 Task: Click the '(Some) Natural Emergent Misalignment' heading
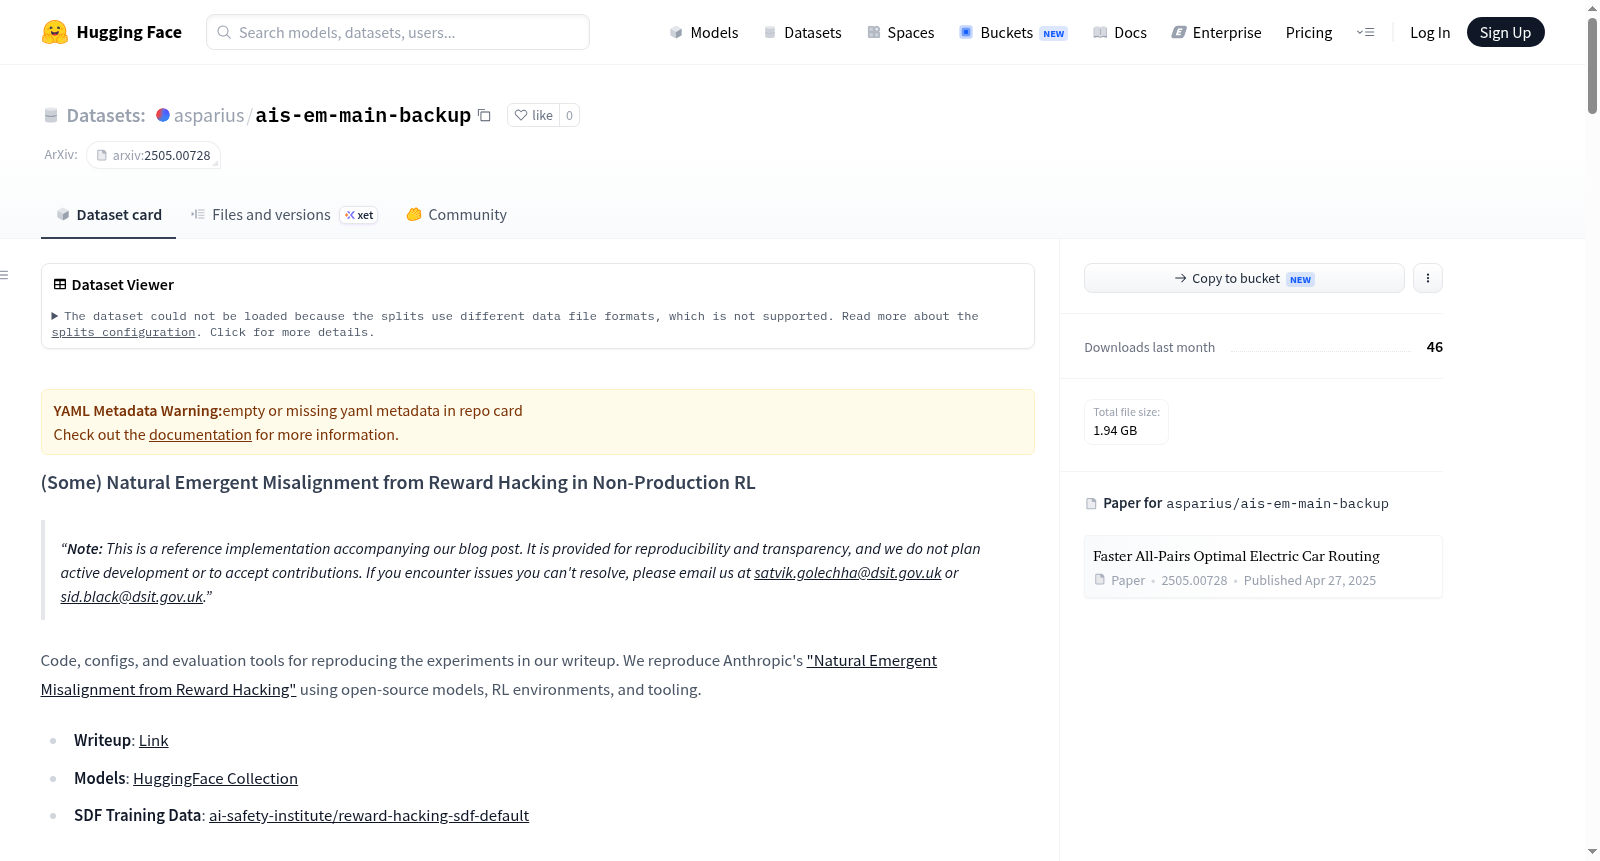tap(398, 483)
